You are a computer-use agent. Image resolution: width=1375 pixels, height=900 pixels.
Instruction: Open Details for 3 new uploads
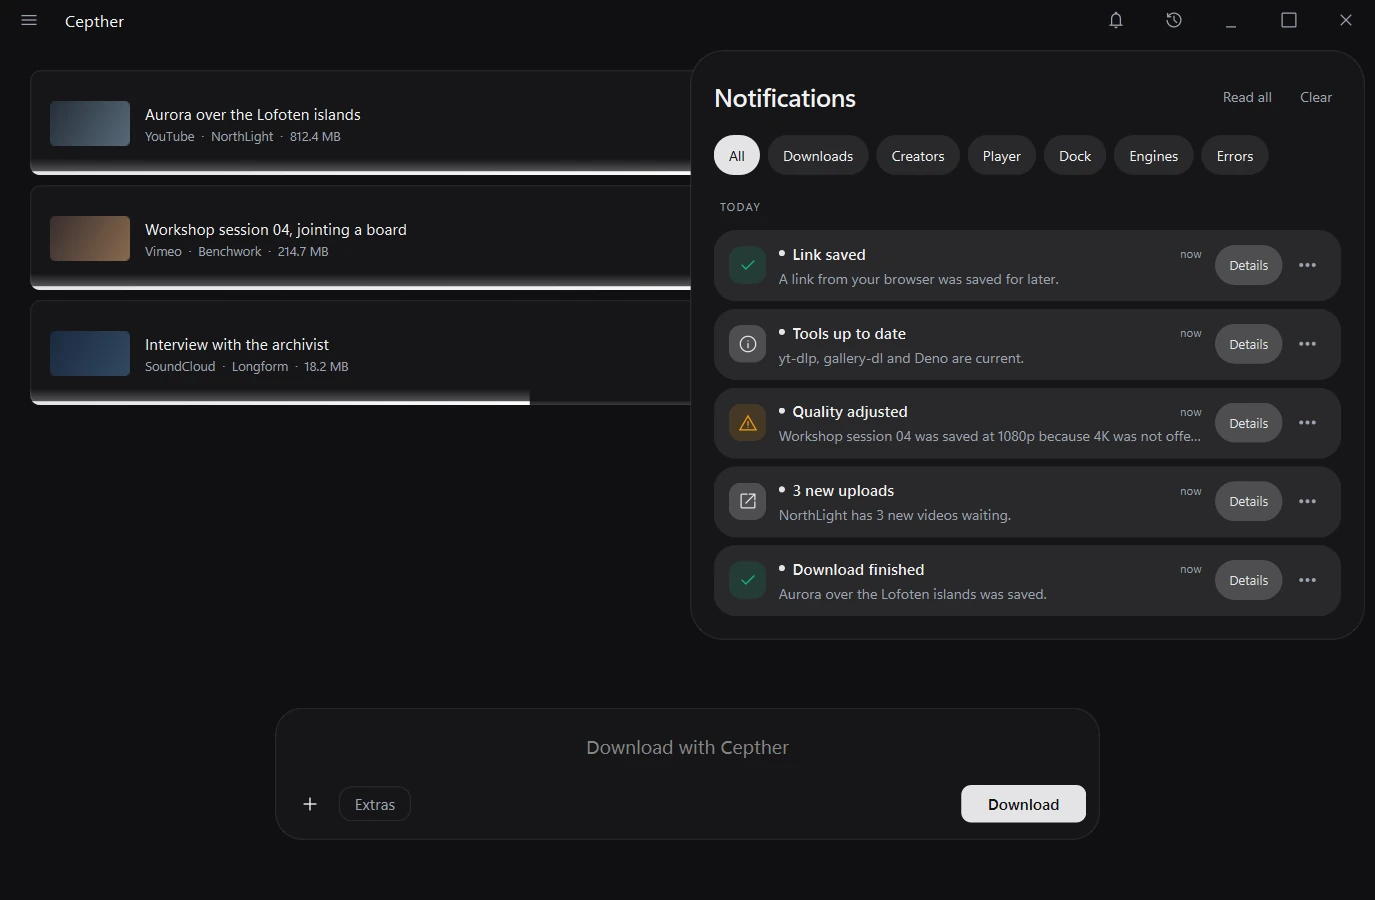1248,501
